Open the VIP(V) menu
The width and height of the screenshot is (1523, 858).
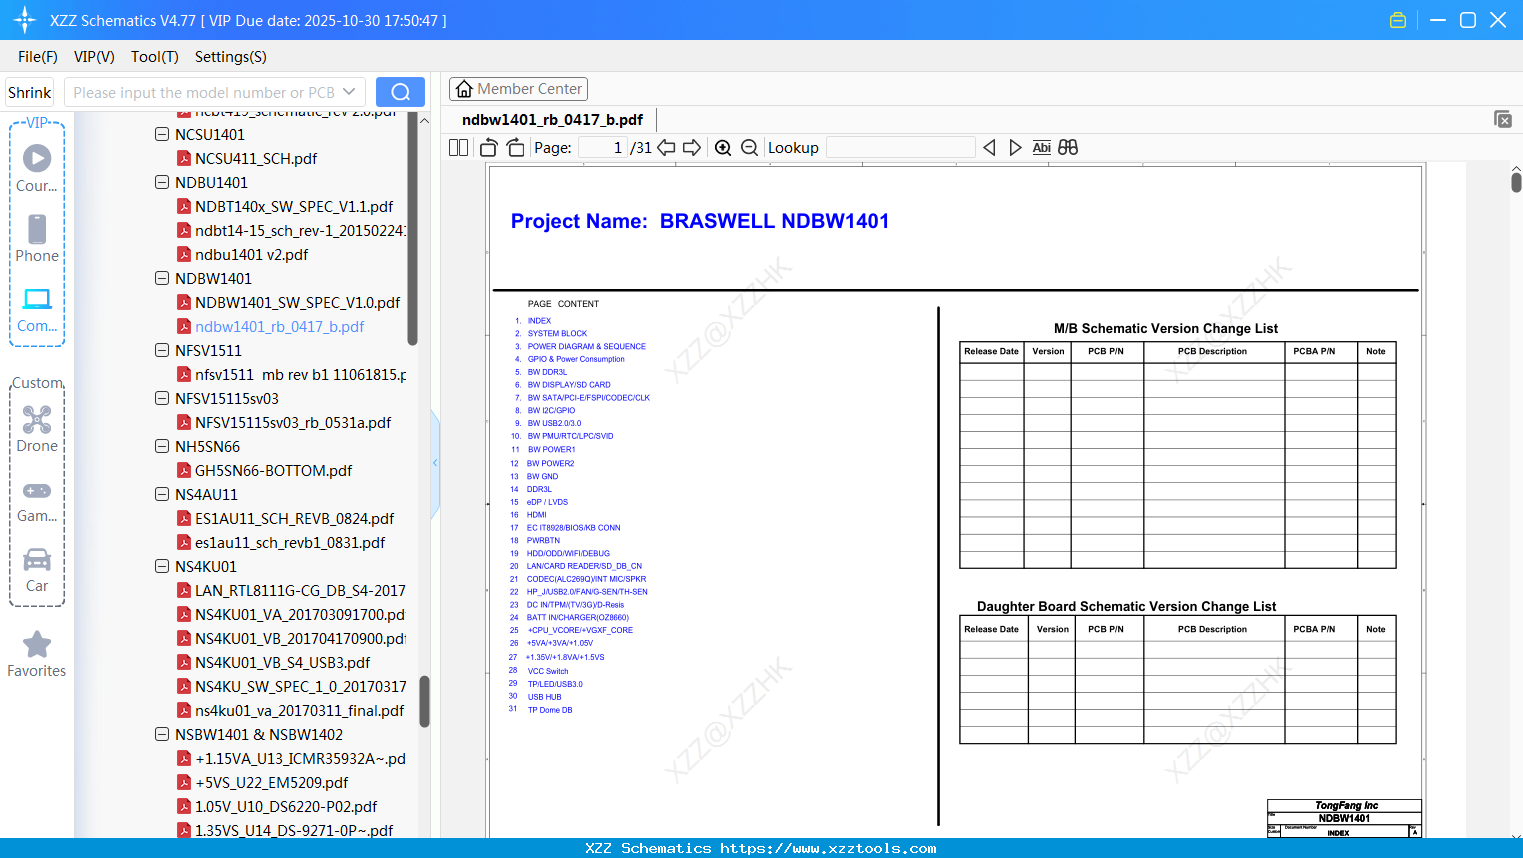click(x=94, y=57)
